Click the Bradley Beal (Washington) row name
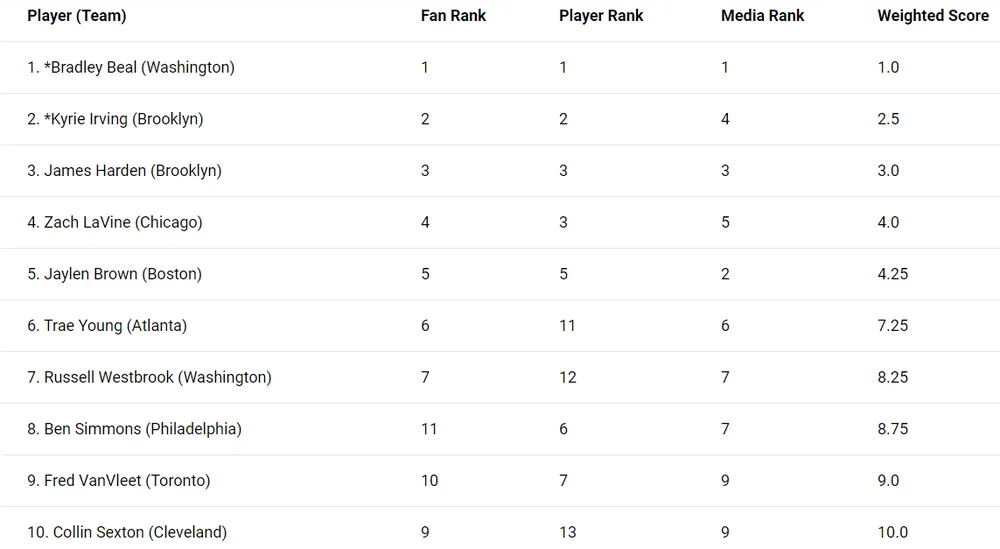This screenshot has width=1000, height=549. pos(131,68)
